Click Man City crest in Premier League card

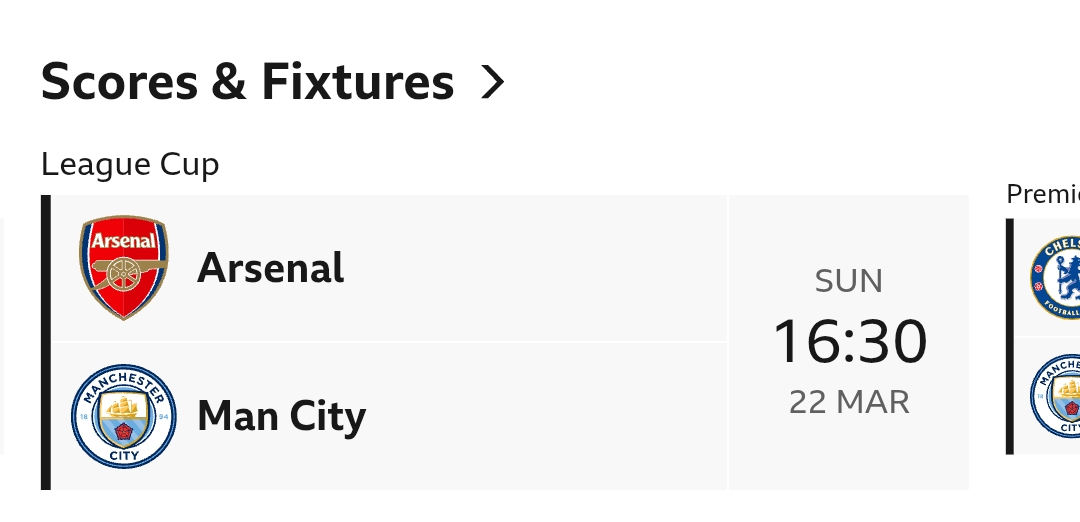1058,397
